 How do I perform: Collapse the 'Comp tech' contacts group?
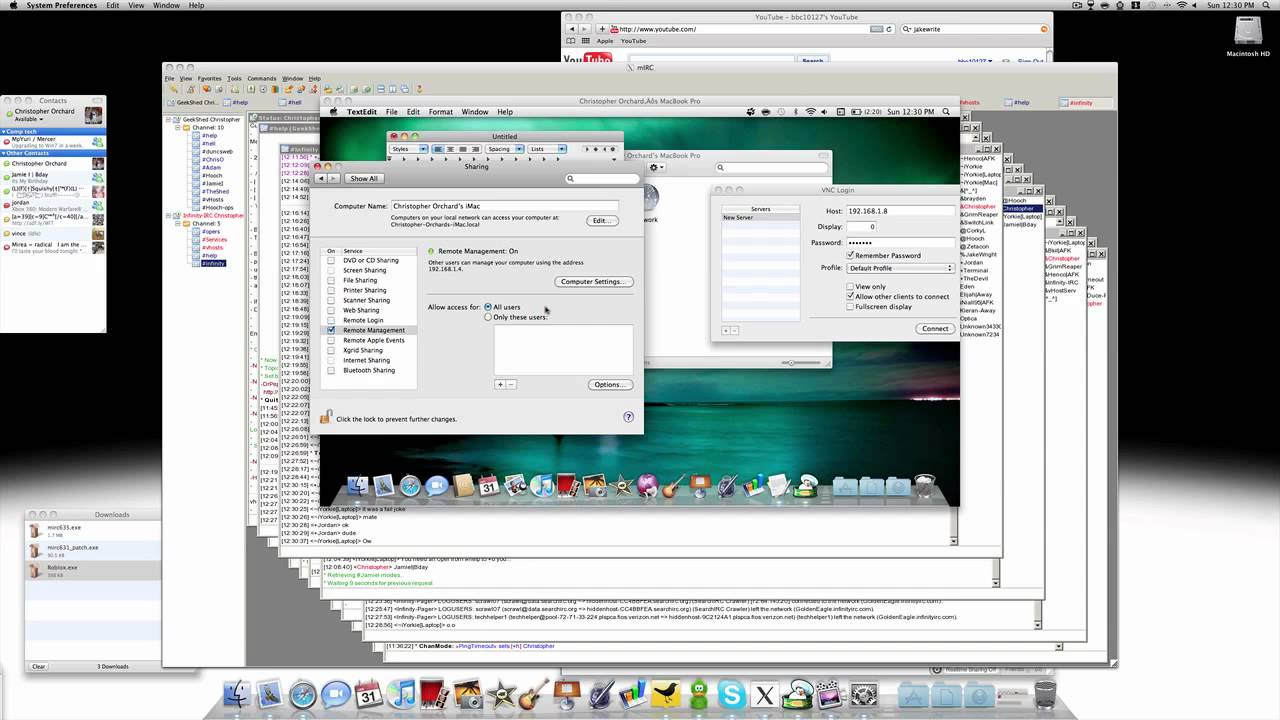tap(4, 132)
